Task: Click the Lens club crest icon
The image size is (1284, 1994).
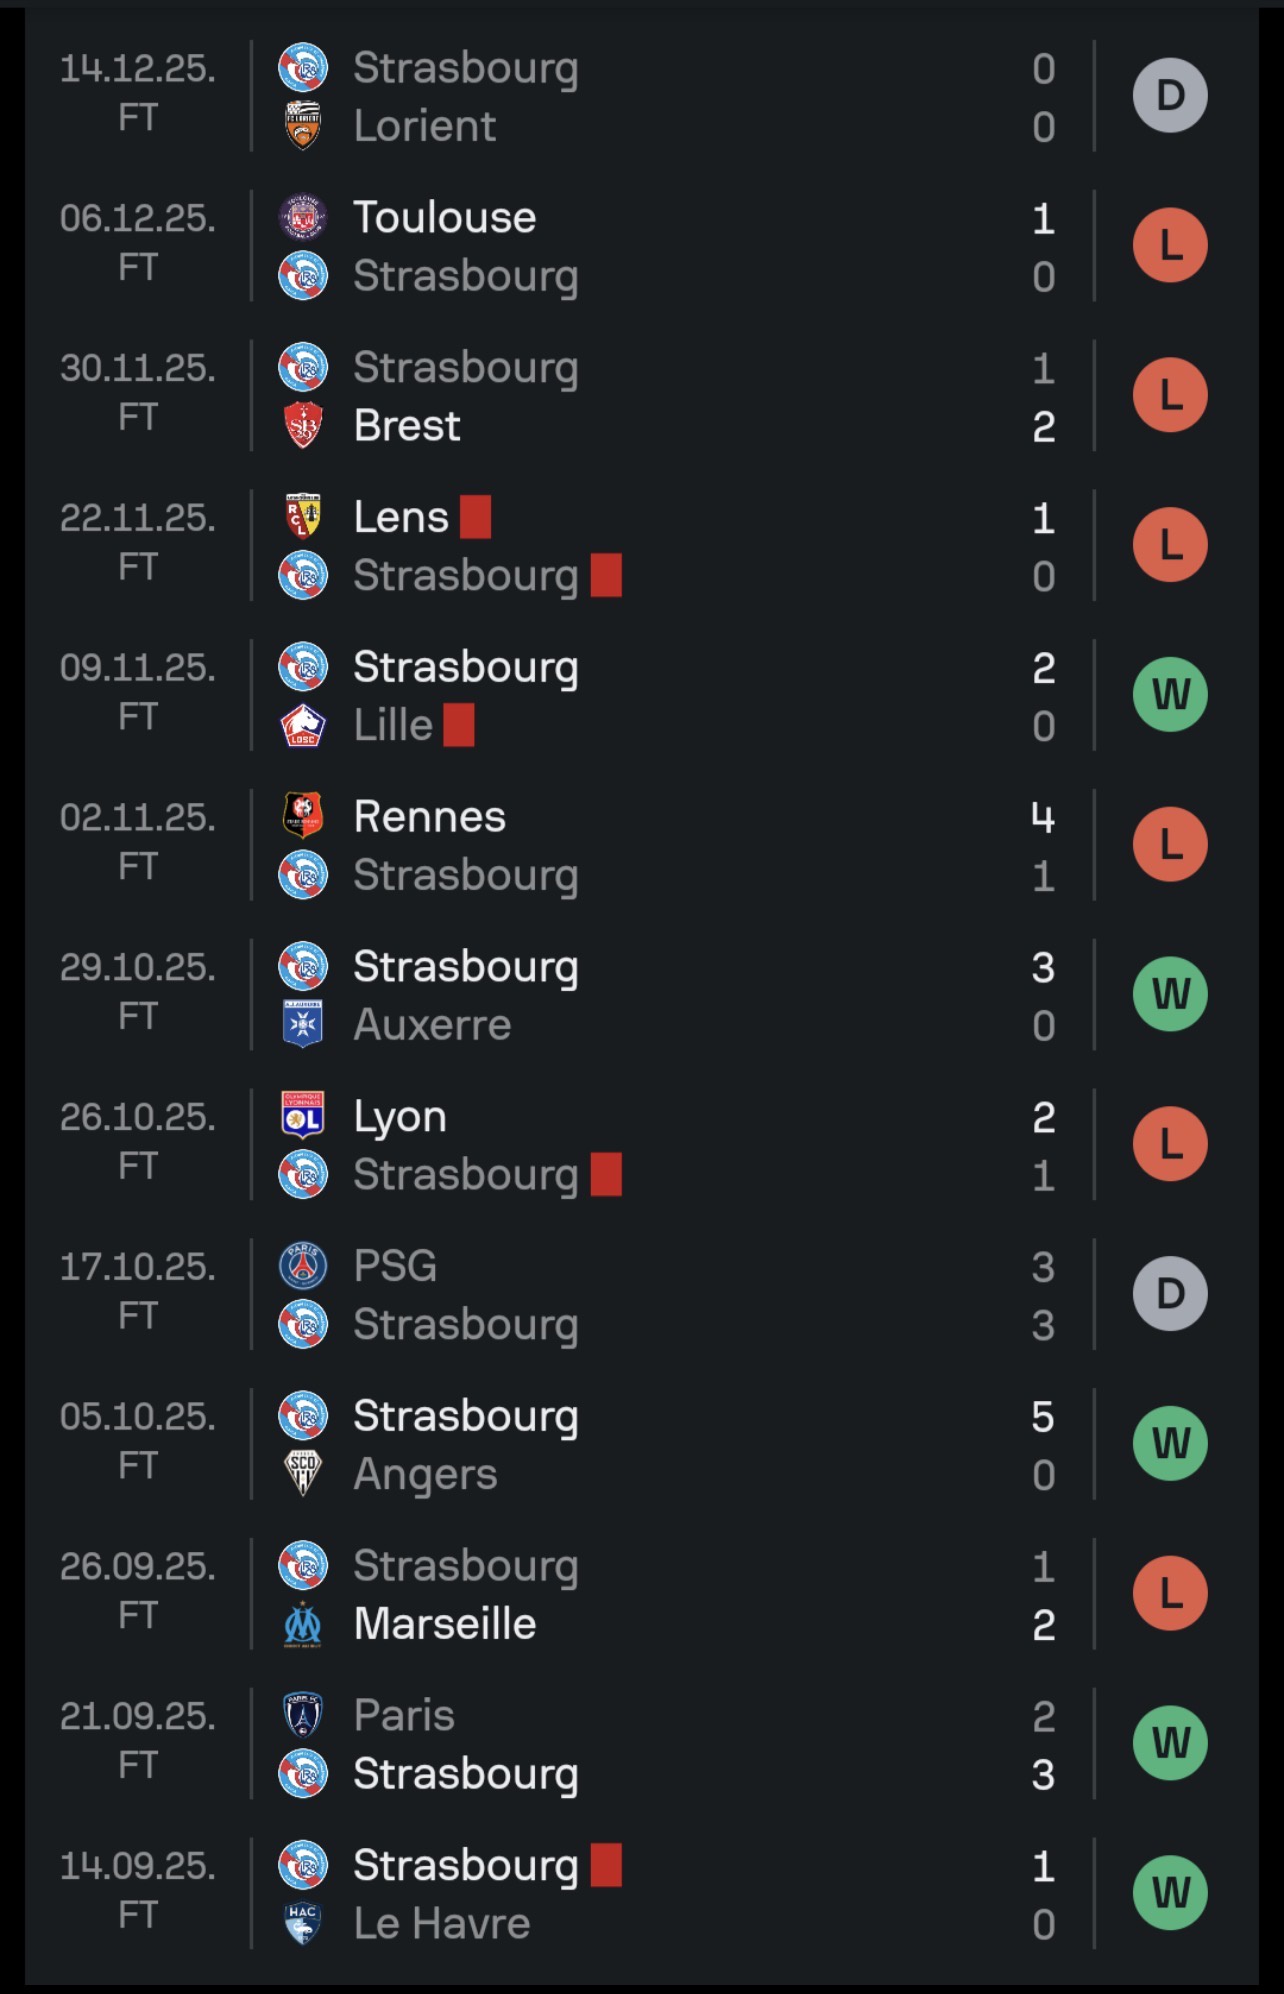Action: point(303,517)
